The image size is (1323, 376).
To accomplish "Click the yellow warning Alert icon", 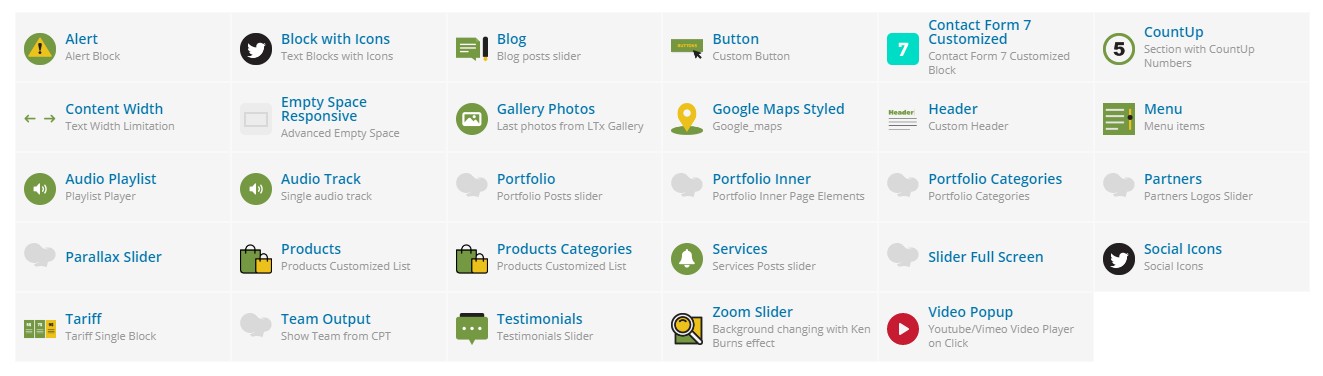I will click(x=40, y=48).
